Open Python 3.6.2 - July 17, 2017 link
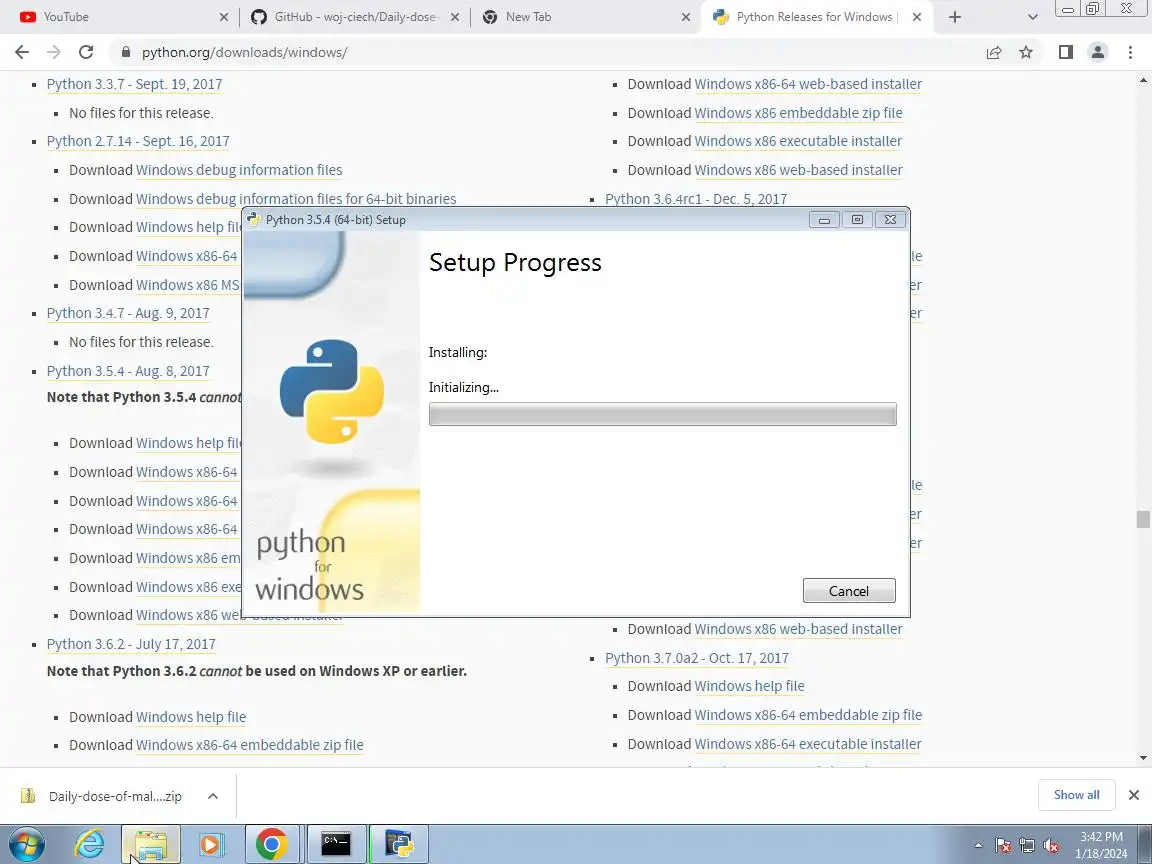Screen dimensions: 1152x864 tap(131, 644)
